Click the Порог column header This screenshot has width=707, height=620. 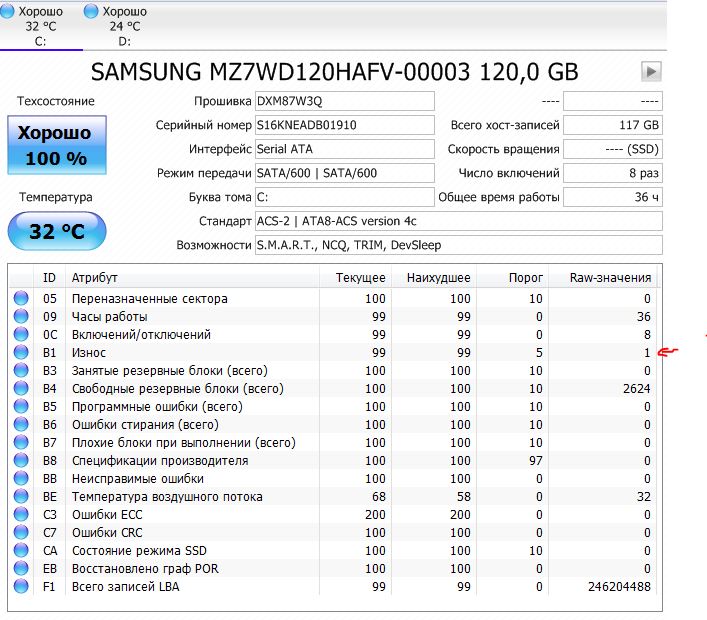(x=513, y=277)
